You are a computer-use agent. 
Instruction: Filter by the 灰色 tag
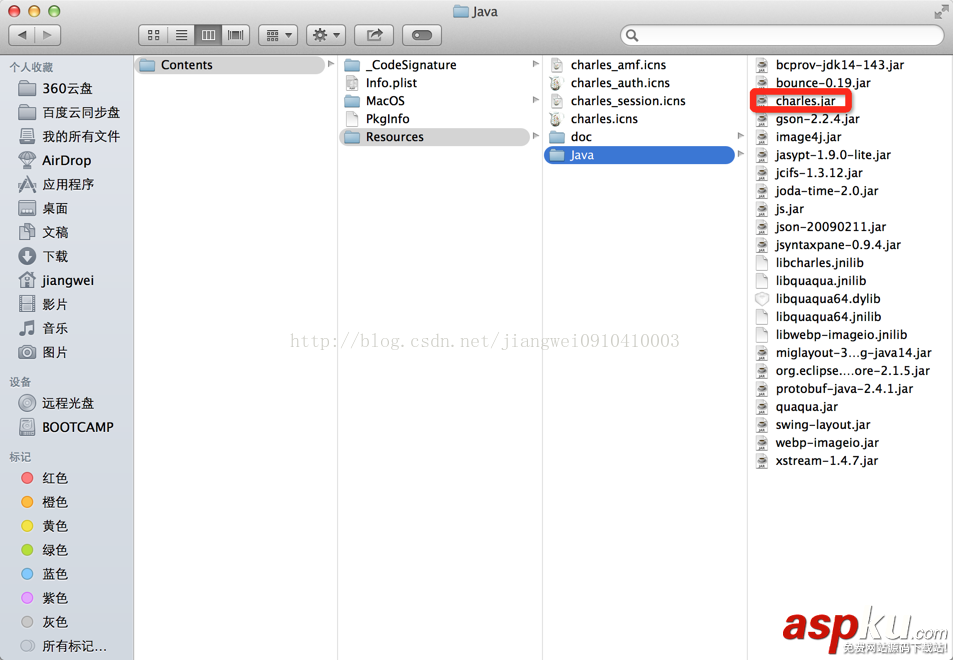(x=67, y=622)
